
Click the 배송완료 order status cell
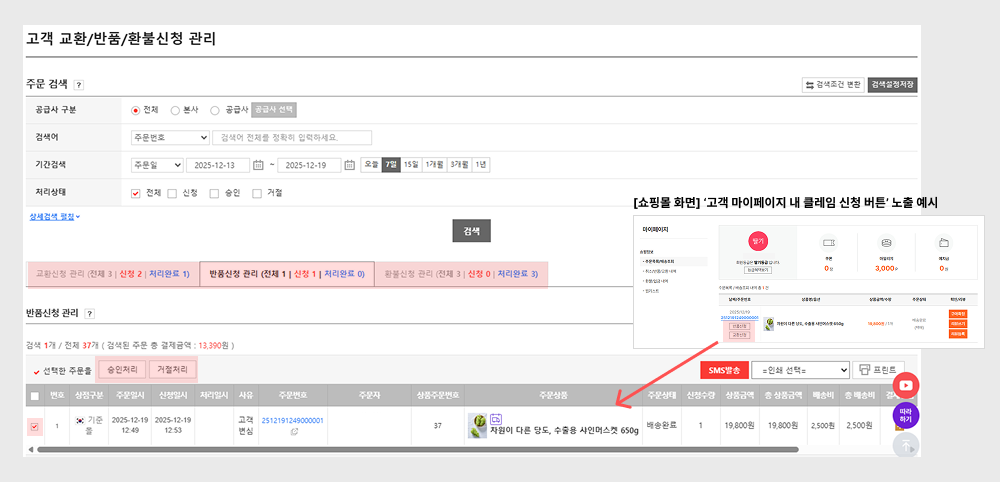(661, 425)
